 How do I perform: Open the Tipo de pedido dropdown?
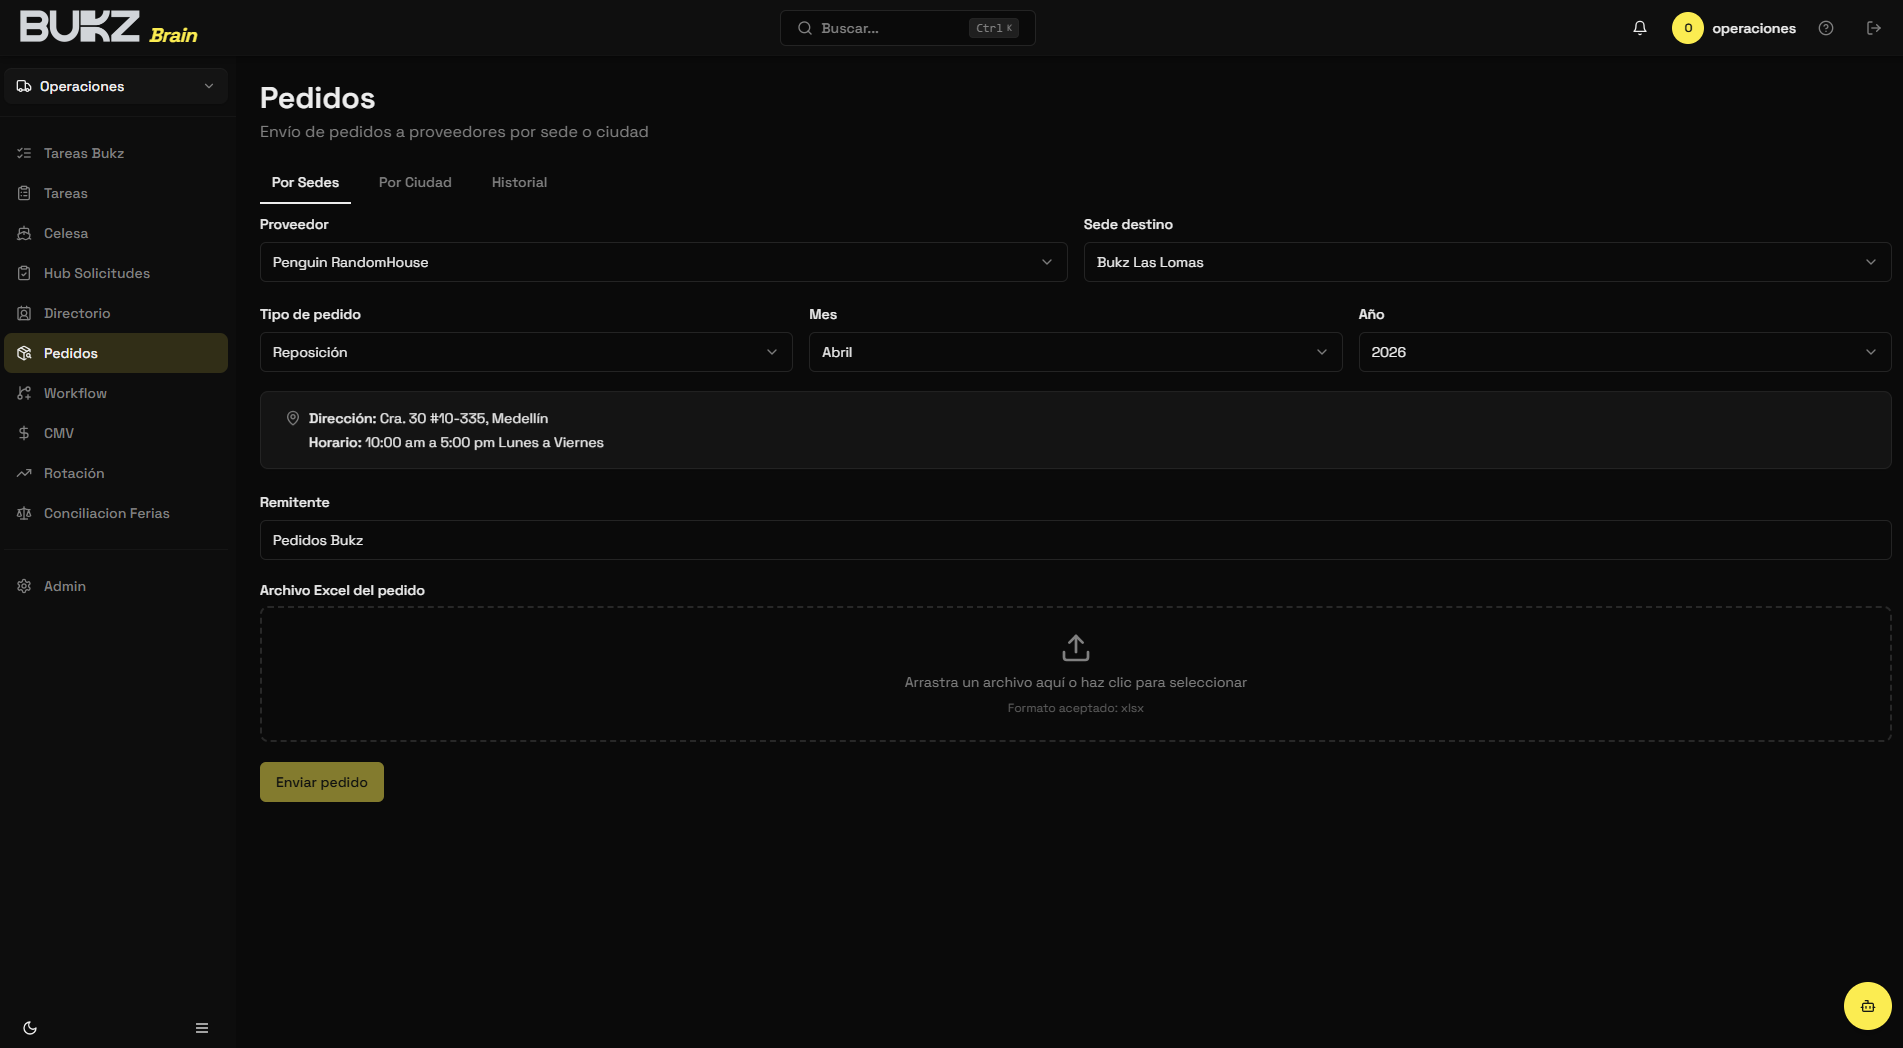point(526,352)
